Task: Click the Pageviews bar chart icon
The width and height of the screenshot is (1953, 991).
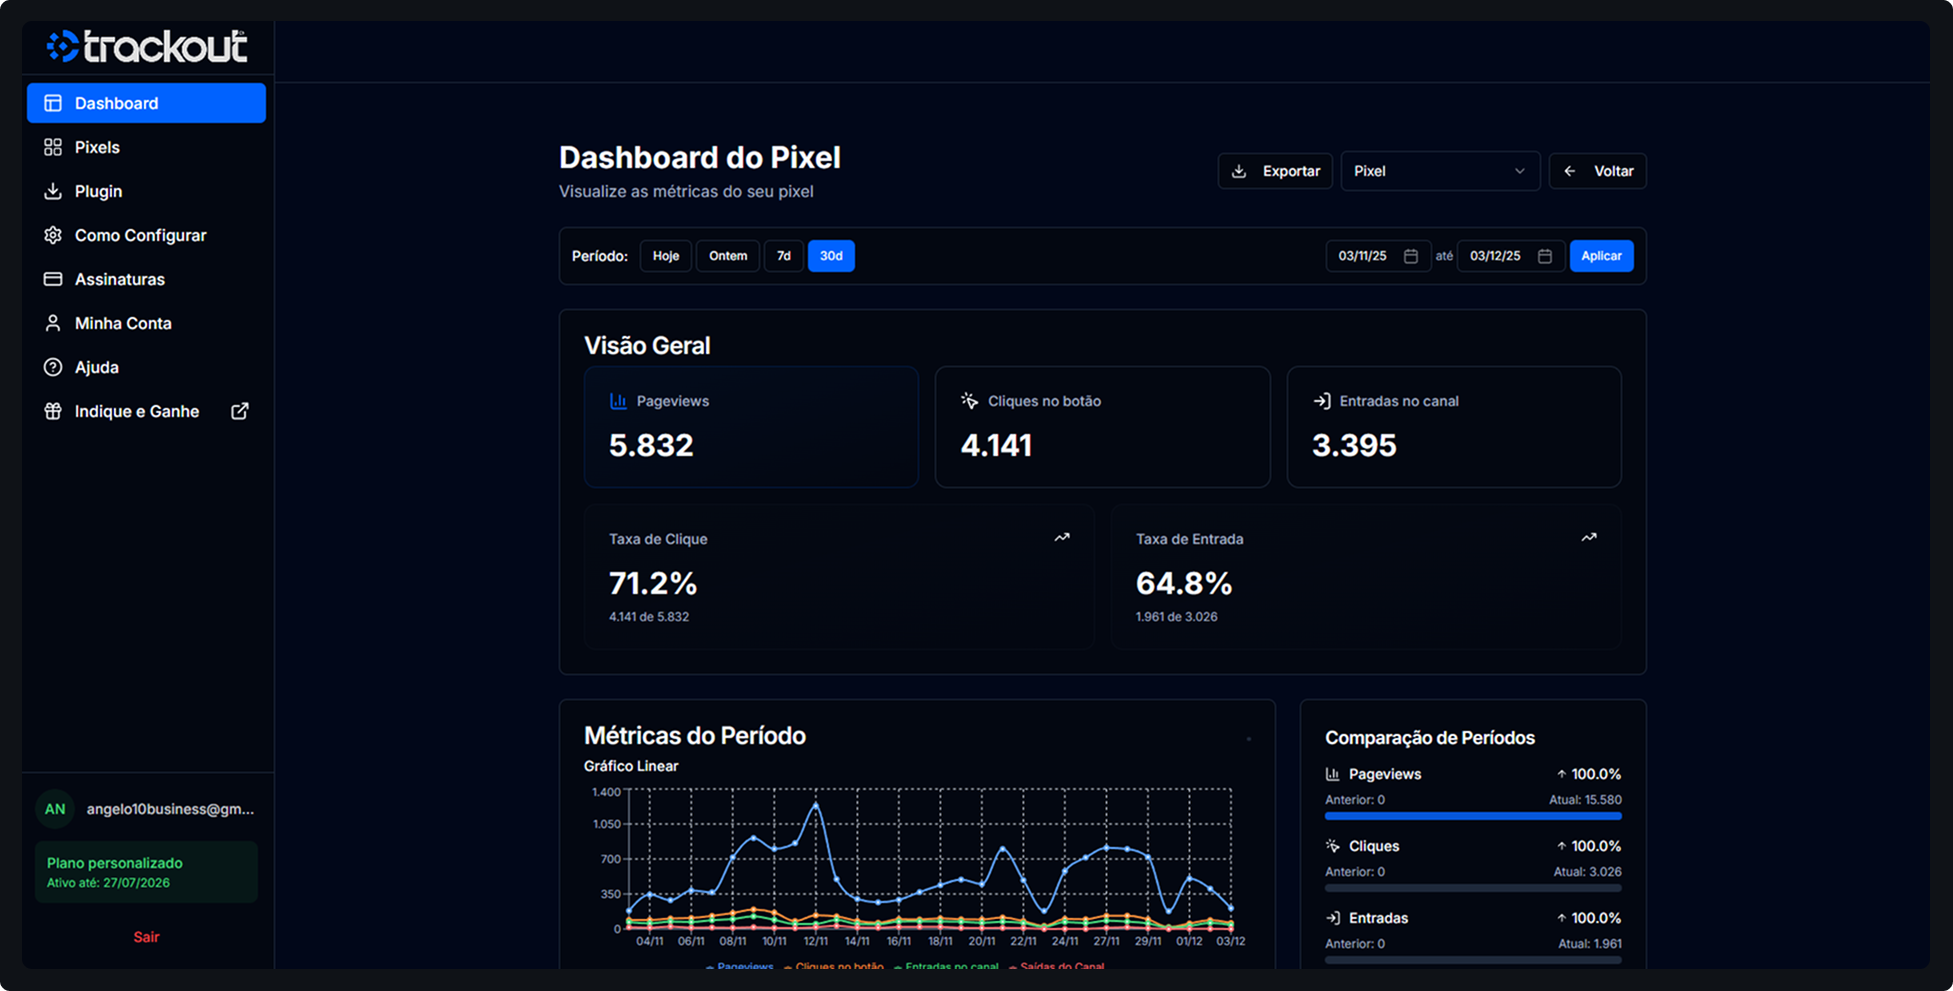Action: (x=618, y=401)
